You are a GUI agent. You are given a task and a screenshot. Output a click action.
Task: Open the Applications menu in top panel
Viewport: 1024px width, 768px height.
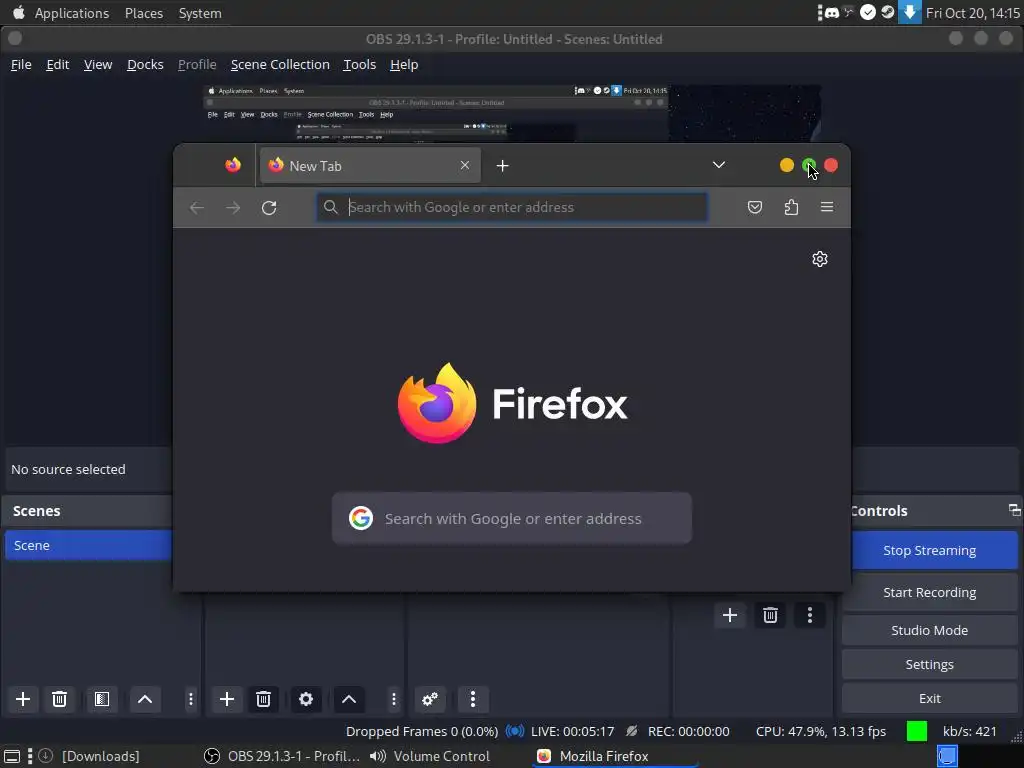(72, 13)
